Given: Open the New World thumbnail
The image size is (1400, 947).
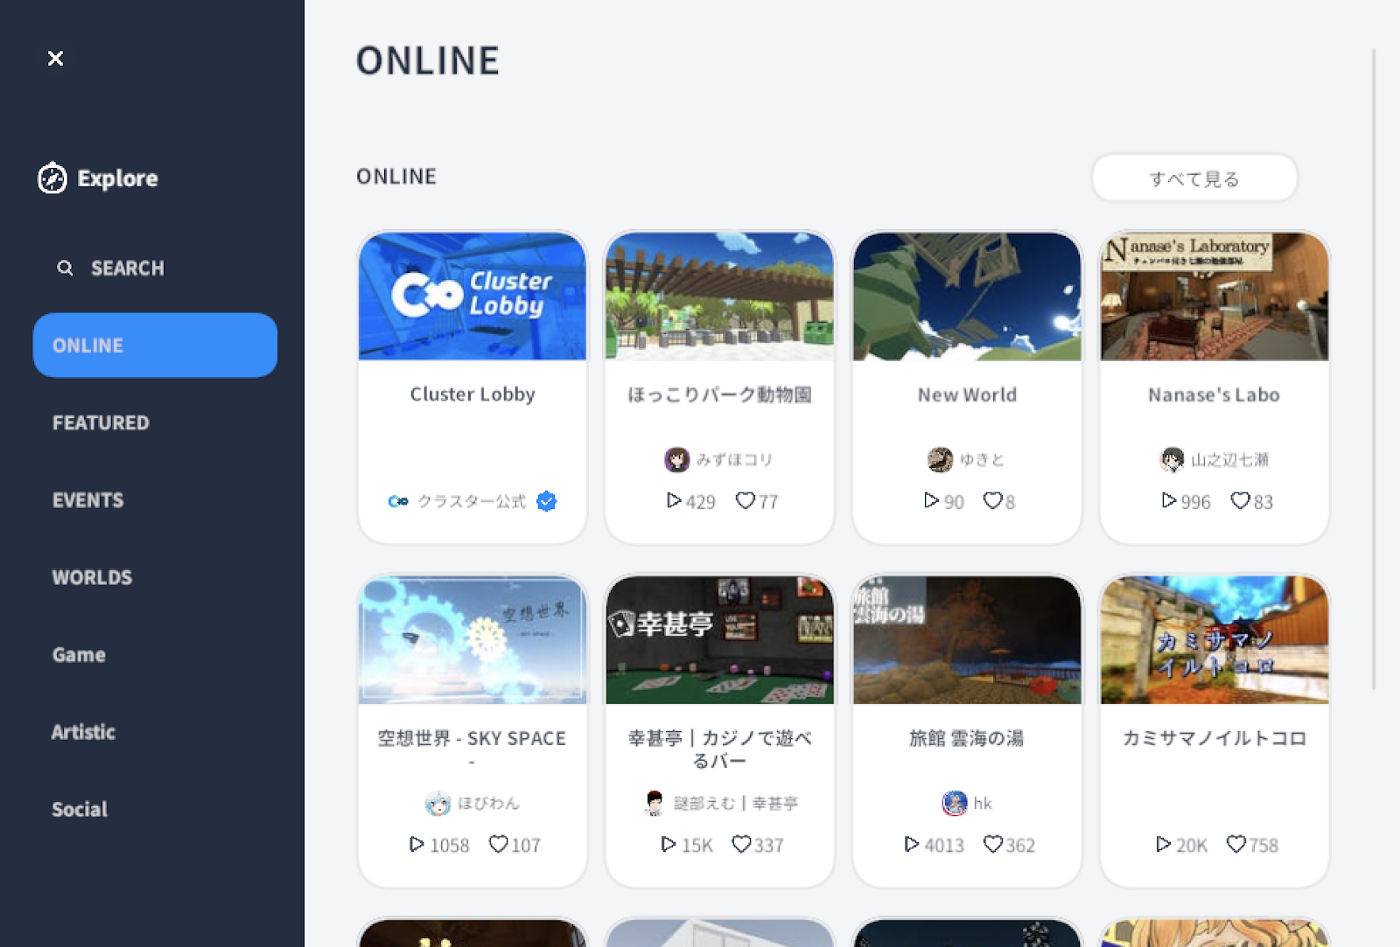Looking at the screenshot, I should tap(967, 296).
